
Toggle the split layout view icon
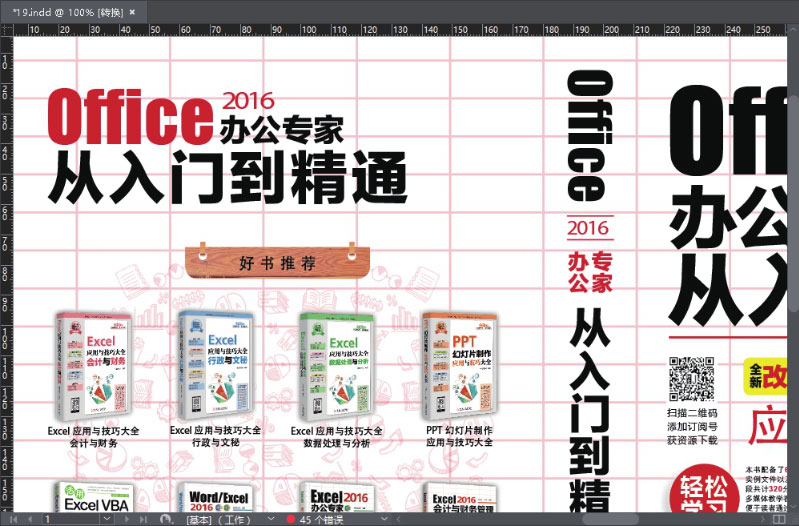click(779, 519)
